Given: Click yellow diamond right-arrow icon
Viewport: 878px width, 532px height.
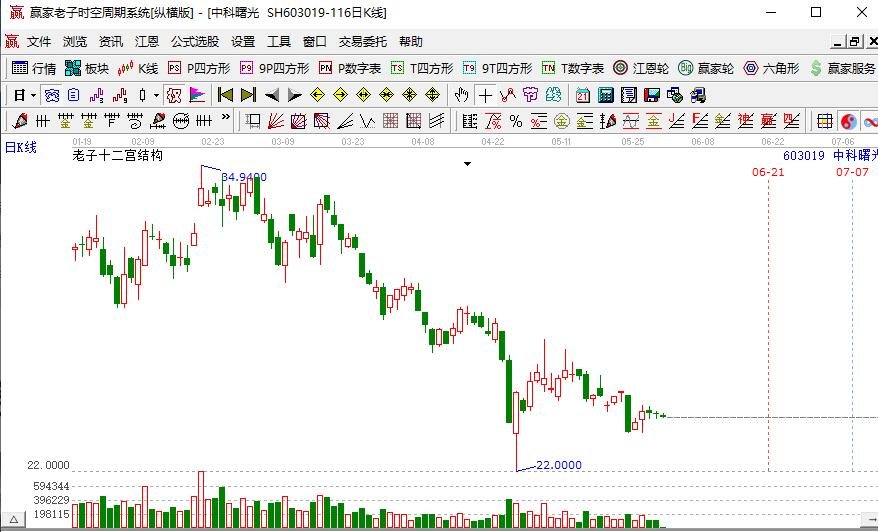Looking at the screenshot, I should (340, 95).
